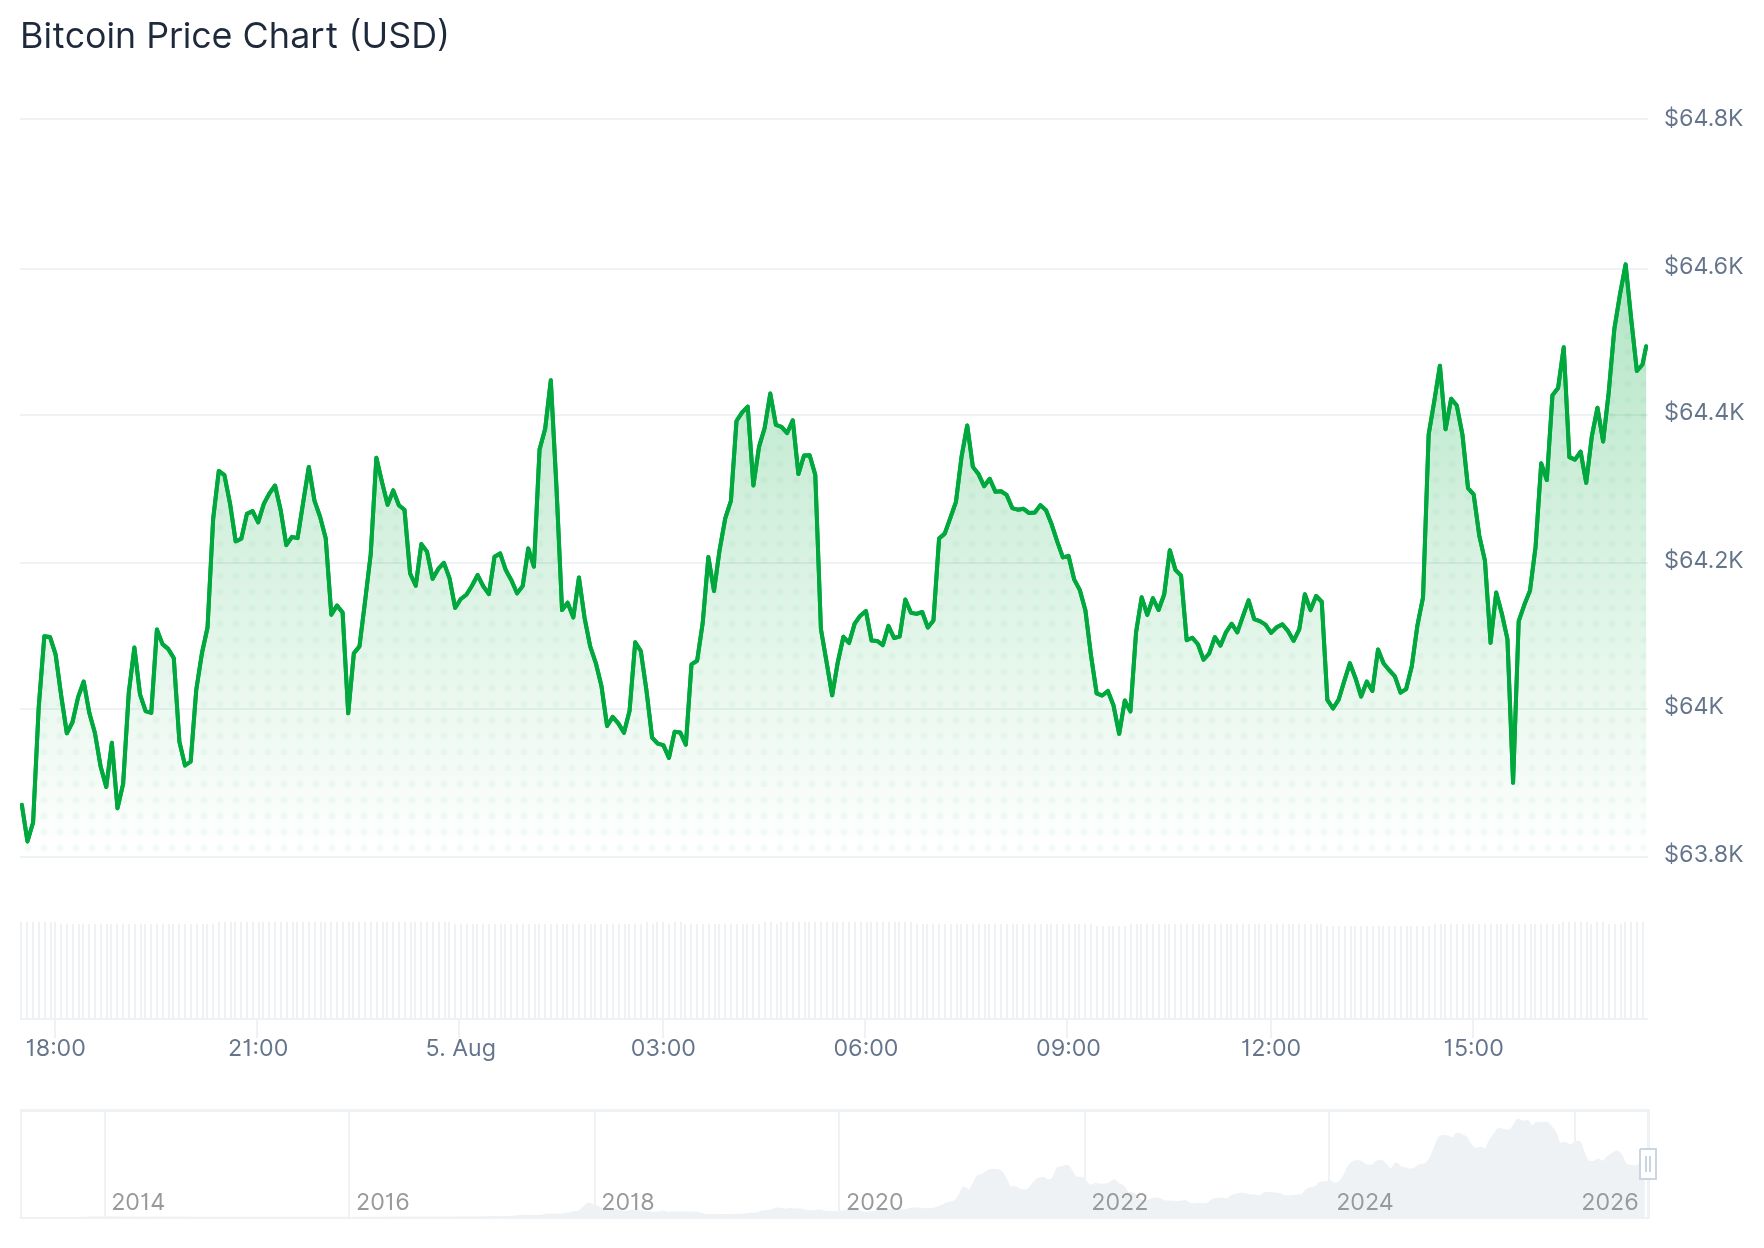Click the highest price peak on the line
Image resolution: width=1764 pixels, height=1248 pixels.
pyautogui.click(x=1625, y=265)
